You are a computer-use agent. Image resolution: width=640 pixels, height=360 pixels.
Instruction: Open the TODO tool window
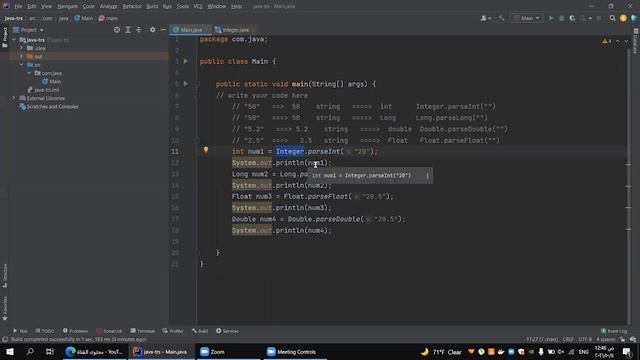pyautogui.click(x=44, y=331)
